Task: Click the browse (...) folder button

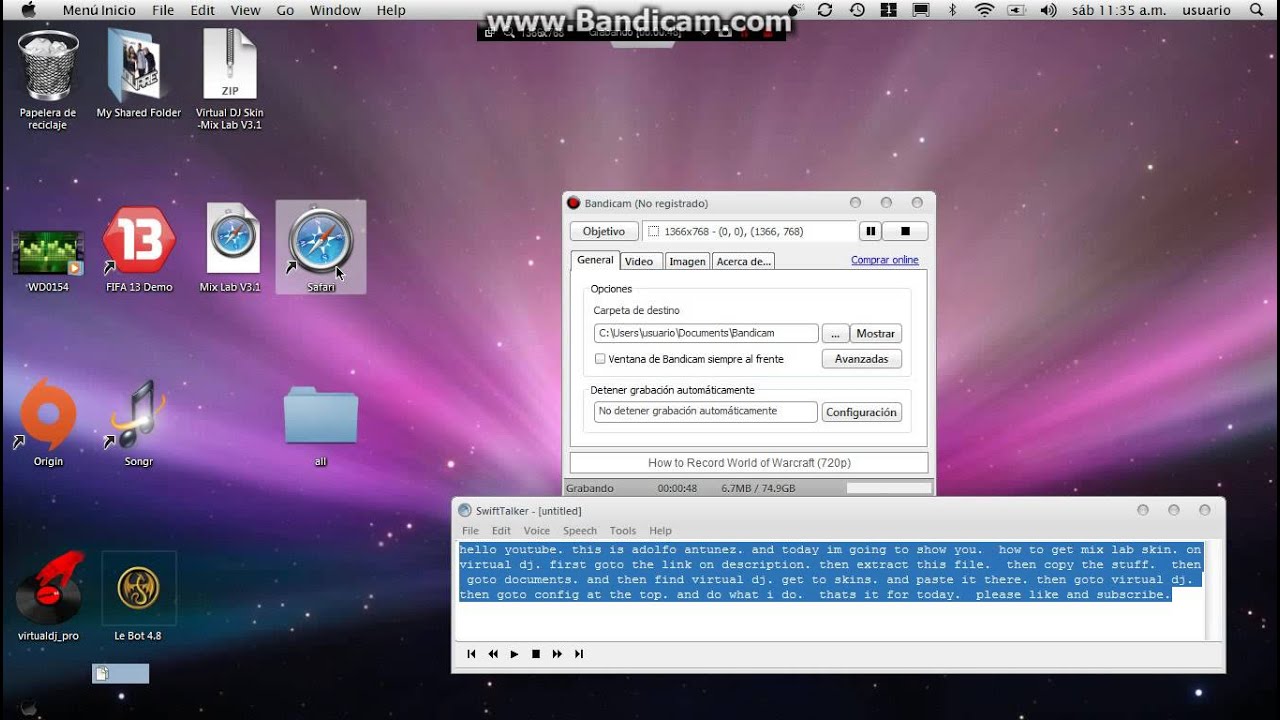Action: click(x=835, y=334)
